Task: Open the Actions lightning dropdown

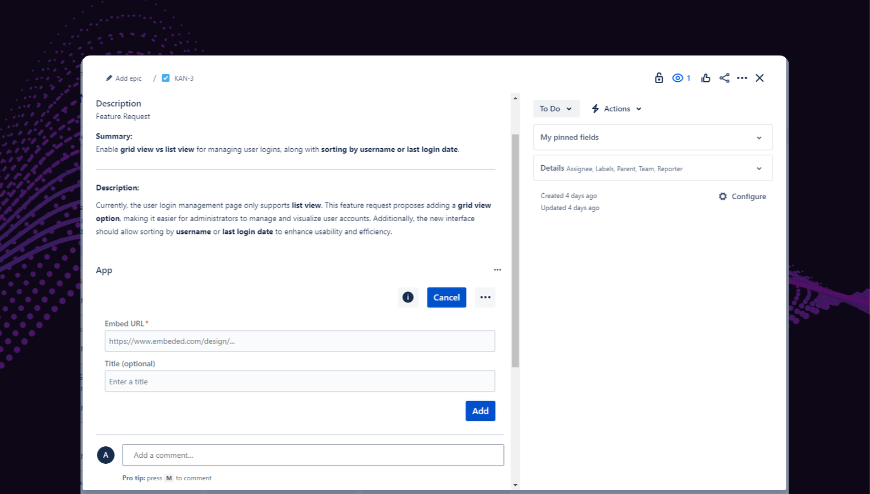Action: [616, 109]
